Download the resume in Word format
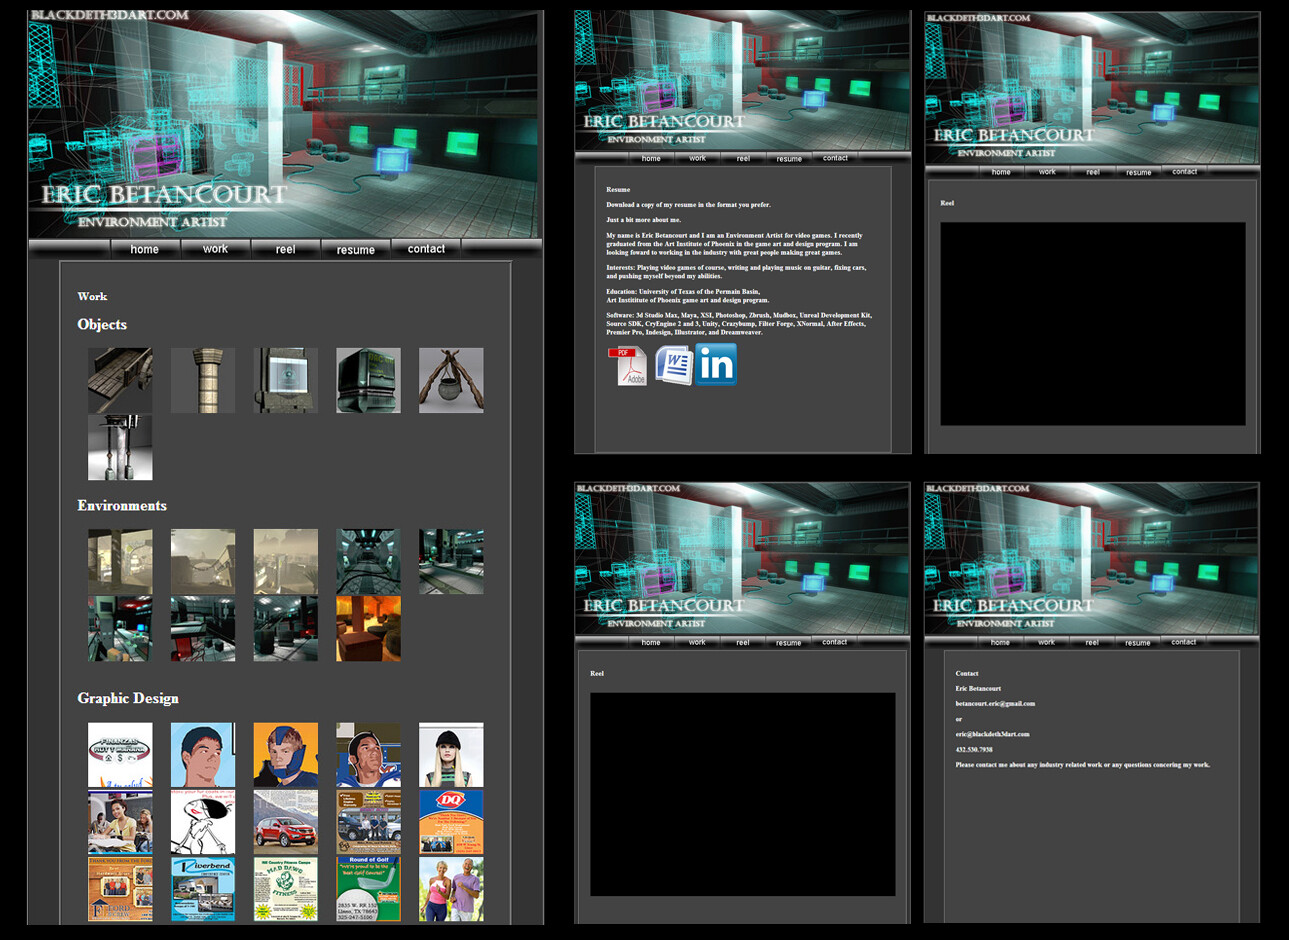Screen dimensions: 1289x940 click(x=673, y=366)
